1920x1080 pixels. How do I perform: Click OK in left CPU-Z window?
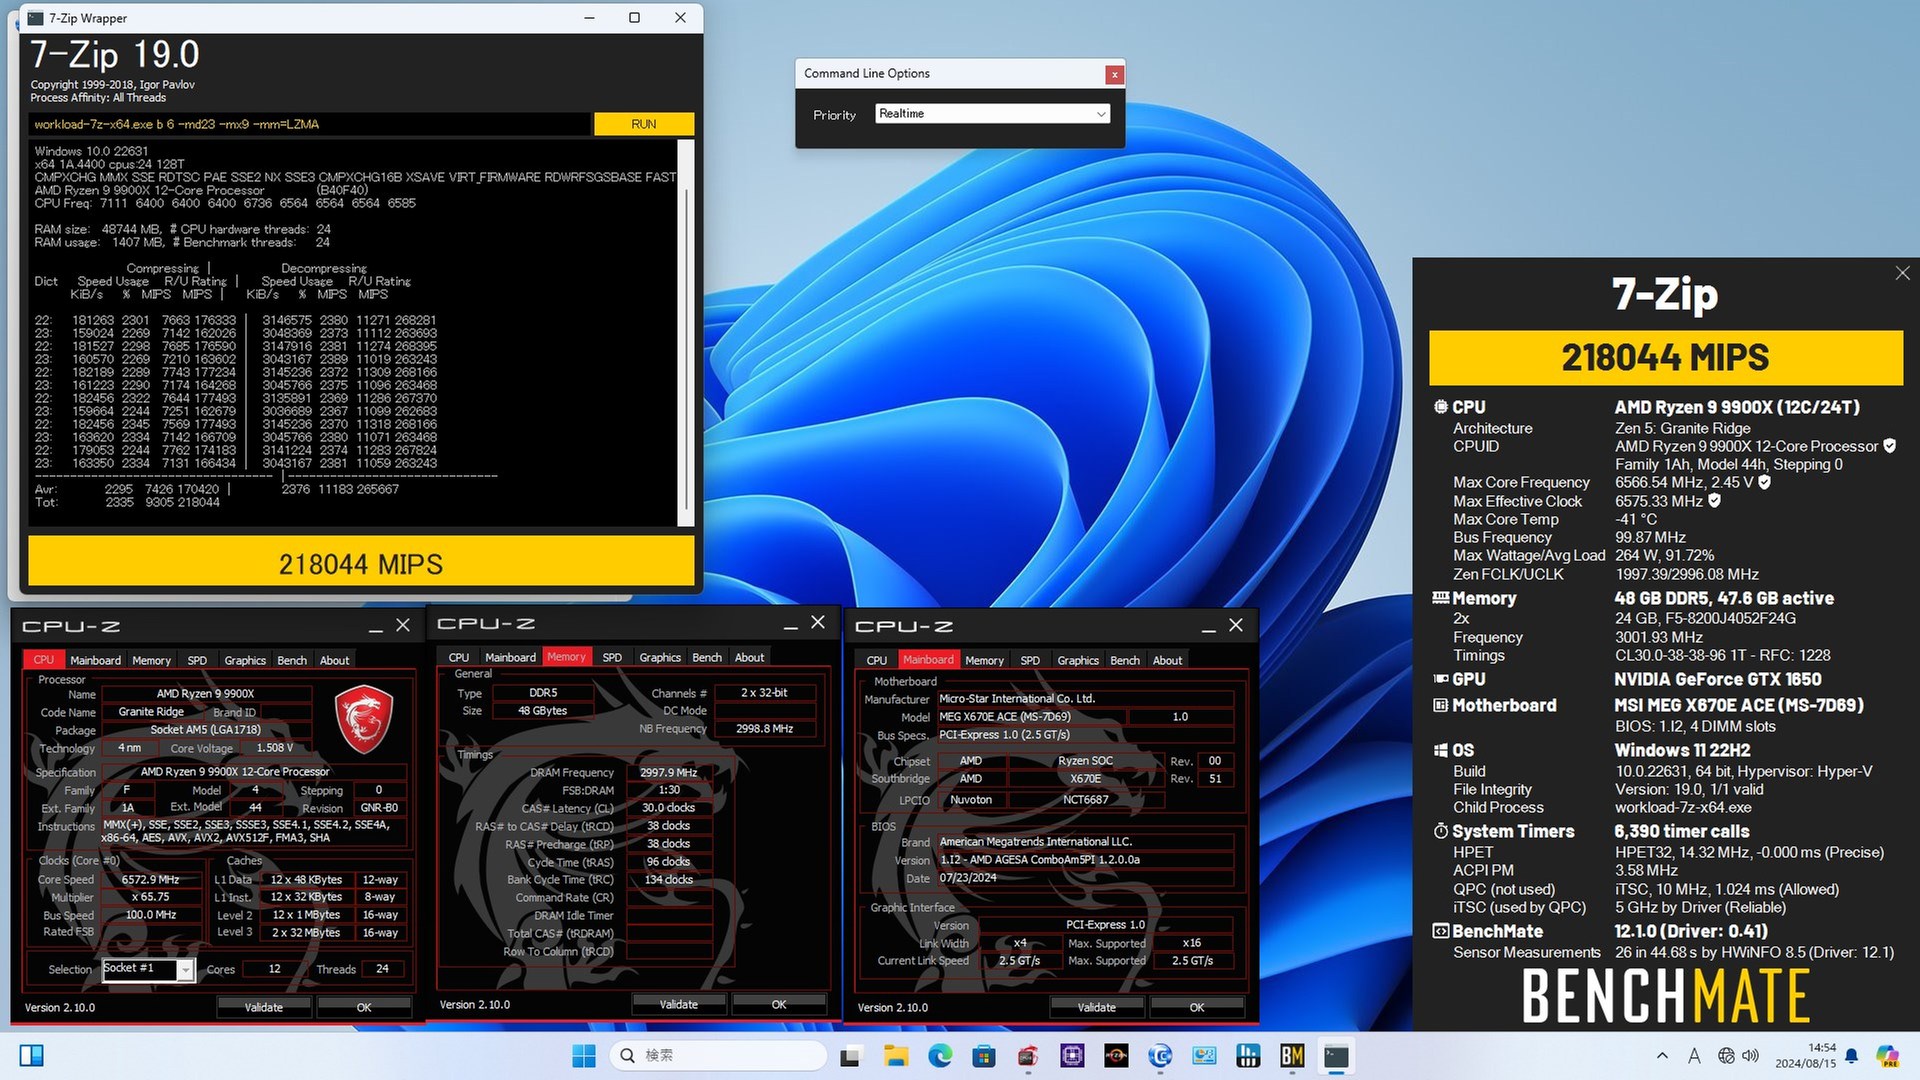(x=364, y=1007)
